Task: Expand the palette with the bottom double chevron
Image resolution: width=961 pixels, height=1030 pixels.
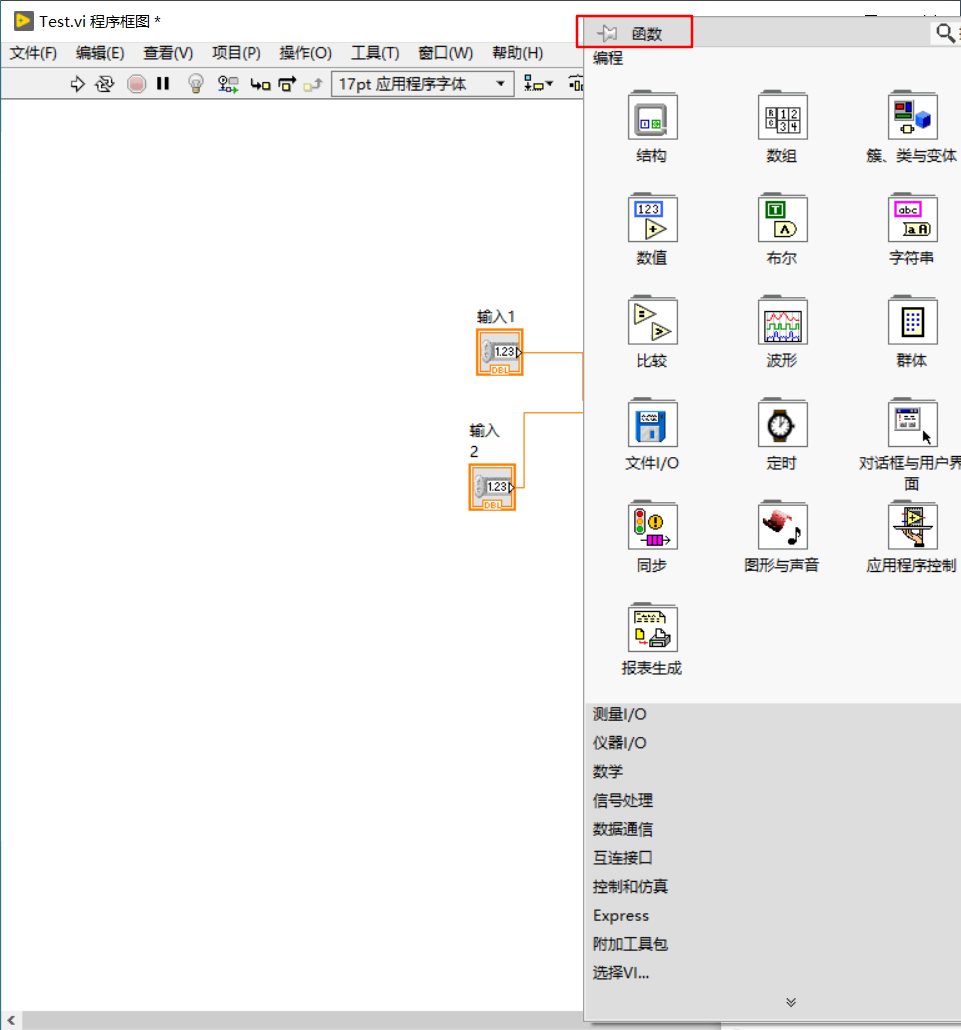Action: coord(789,1001)
